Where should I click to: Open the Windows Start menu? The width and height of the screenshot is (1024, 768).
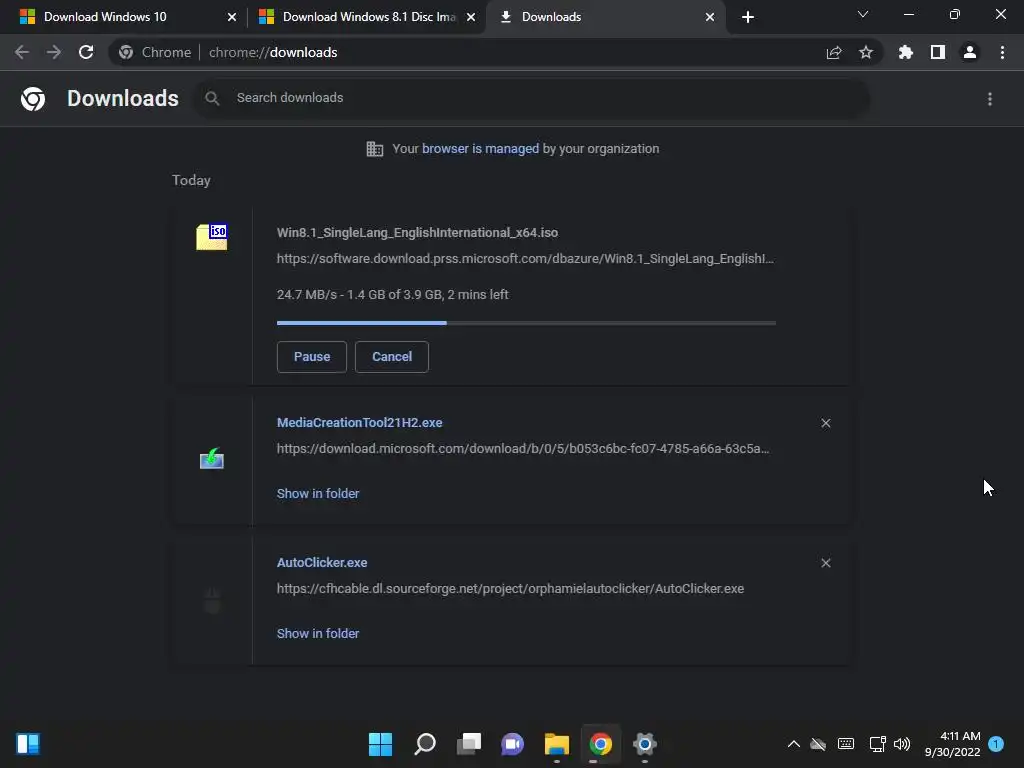coord(381,744)
